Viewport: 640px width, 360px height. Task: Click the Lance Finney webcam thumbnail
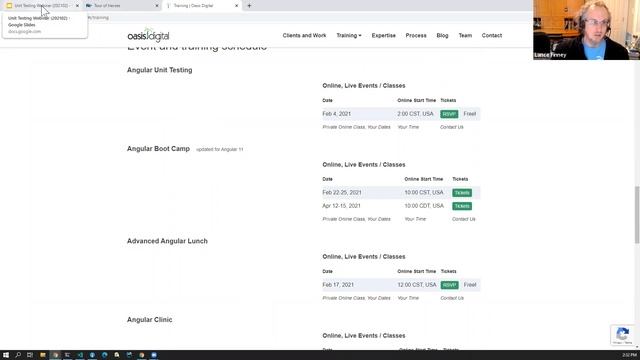pos(587,30)
